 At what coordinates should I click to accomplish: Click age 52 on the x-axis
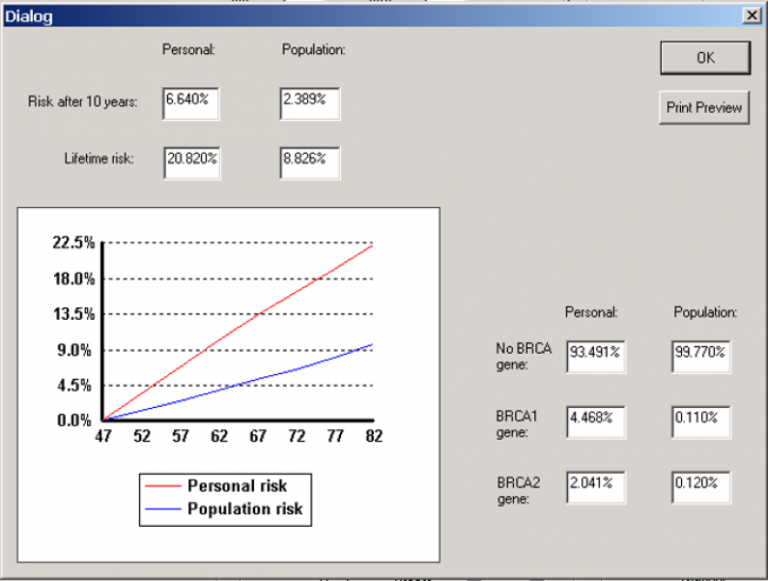coord(142,436)
